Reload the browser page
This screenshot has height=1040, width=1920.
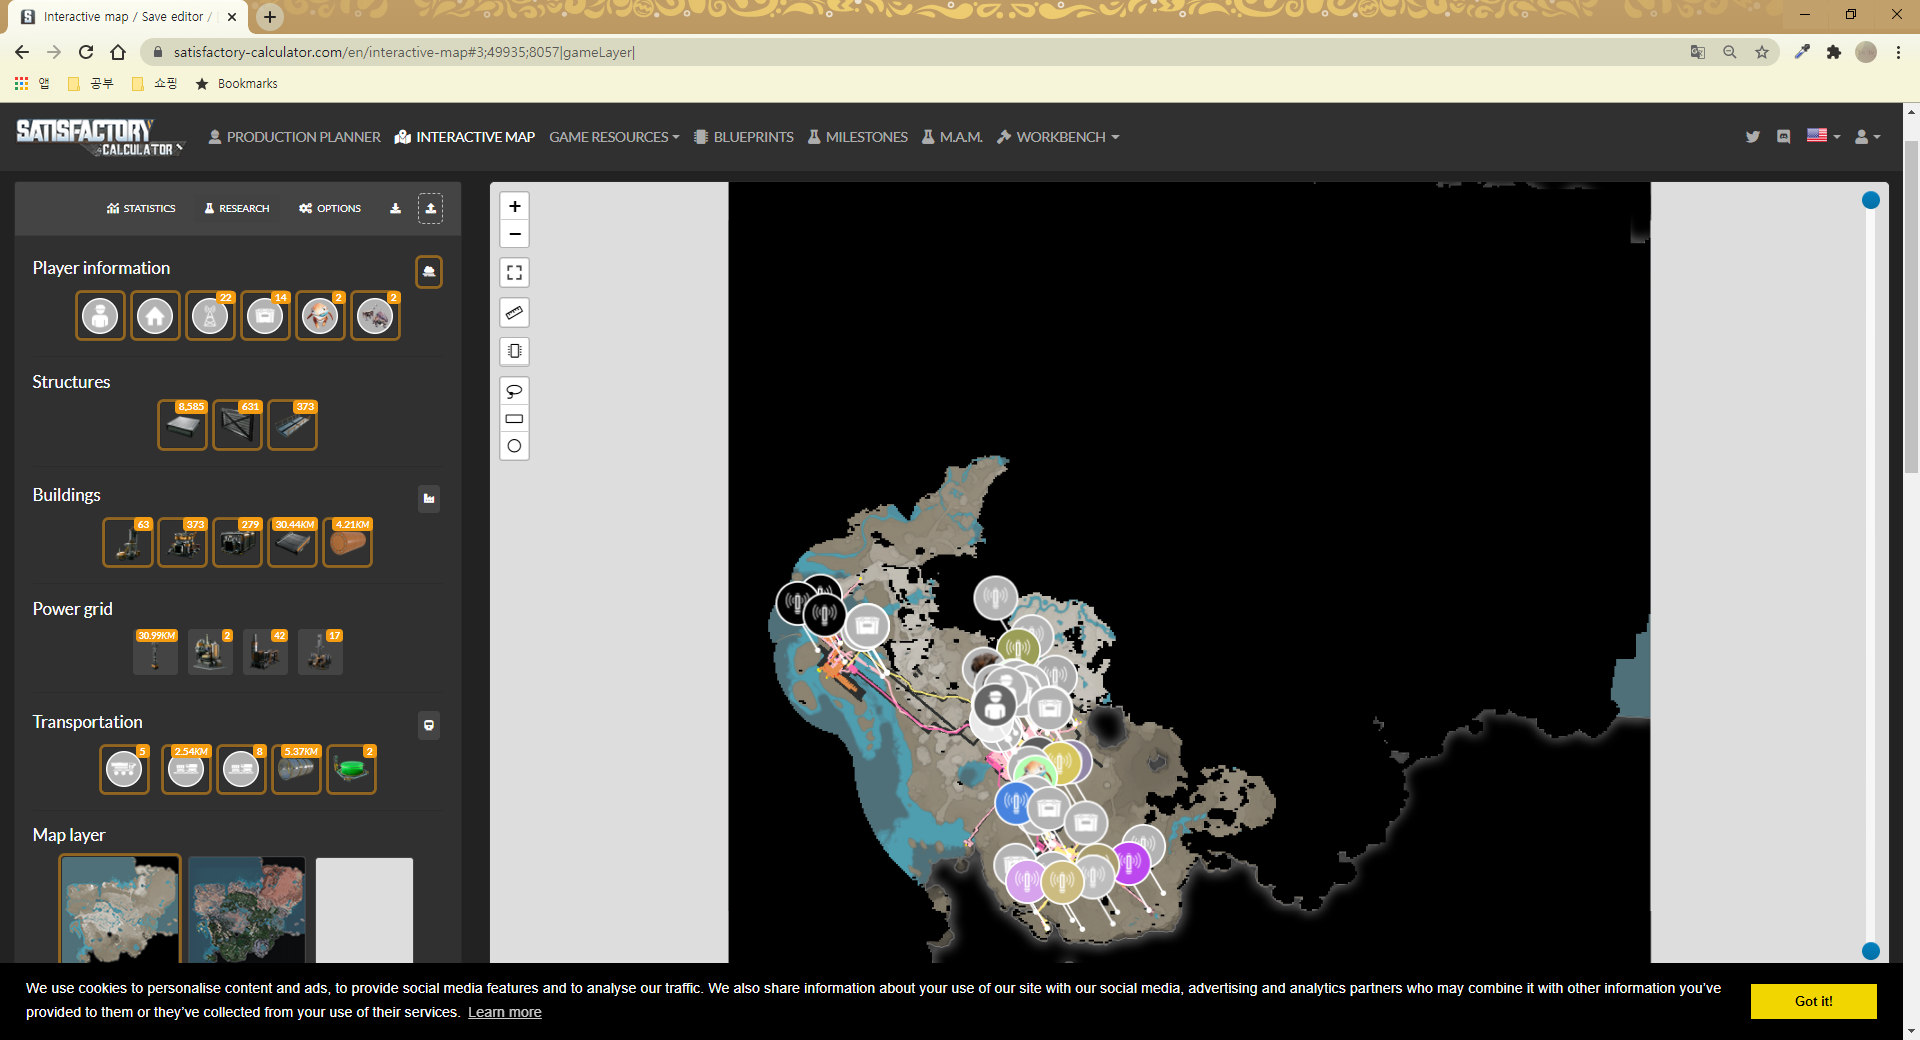[86, 52]
